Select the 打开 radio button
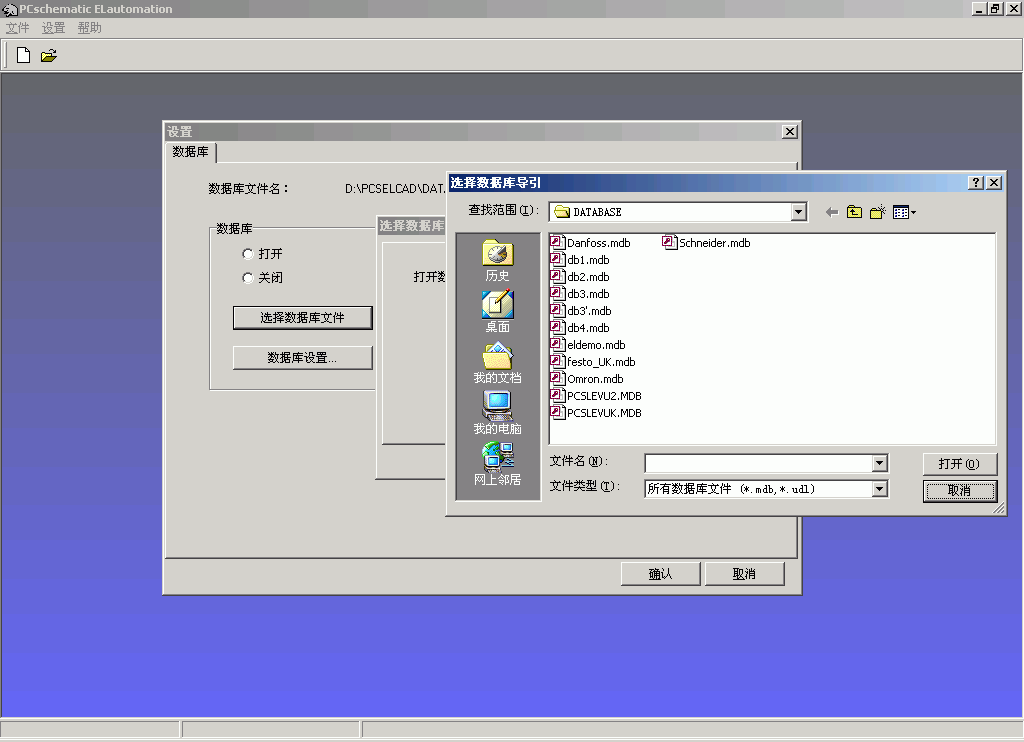The width and height of the screenshot is (1024, 742). point(248,254)
